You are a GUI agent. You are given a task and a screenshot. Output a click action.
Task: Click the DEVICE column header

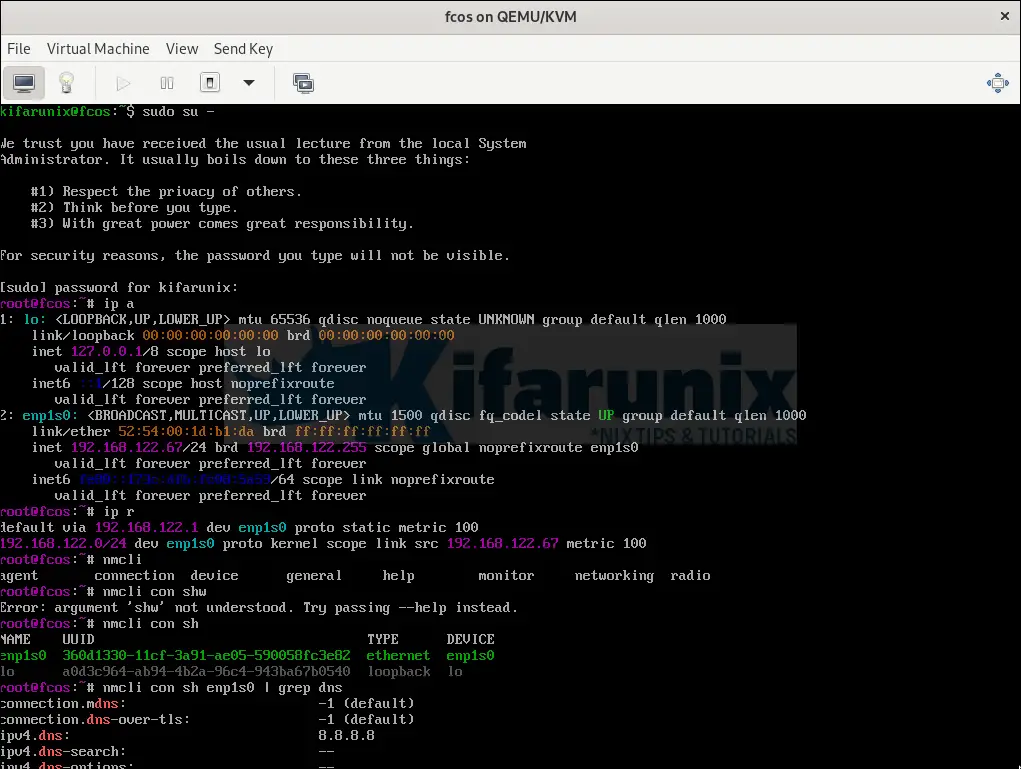coord(470,639)
